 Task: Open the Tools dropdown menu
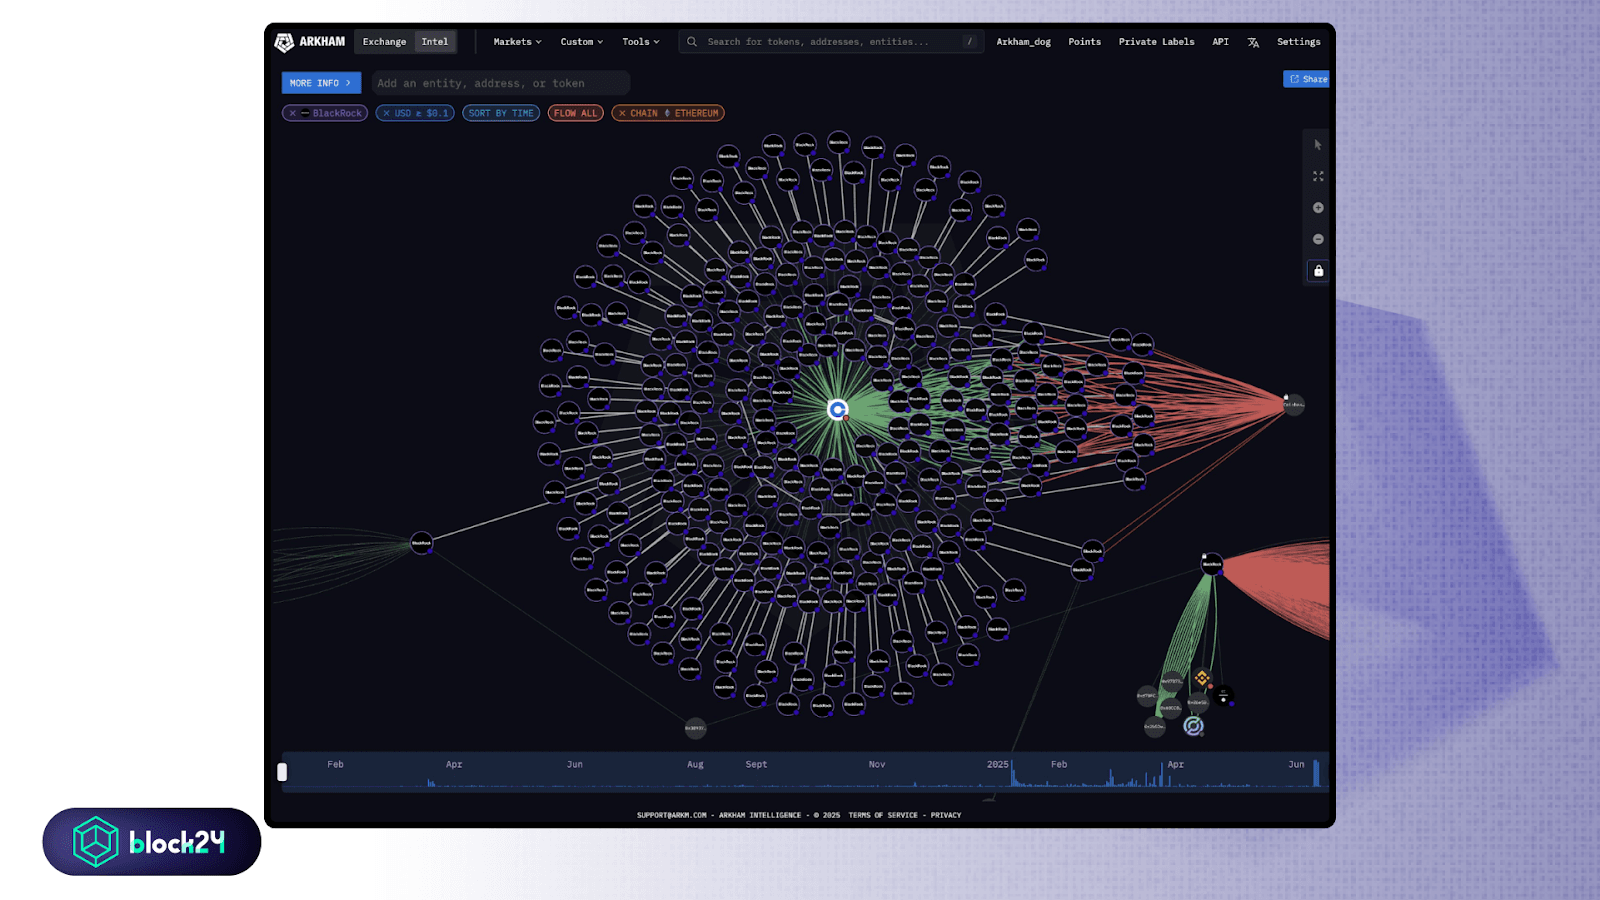(x=640, y=42)
